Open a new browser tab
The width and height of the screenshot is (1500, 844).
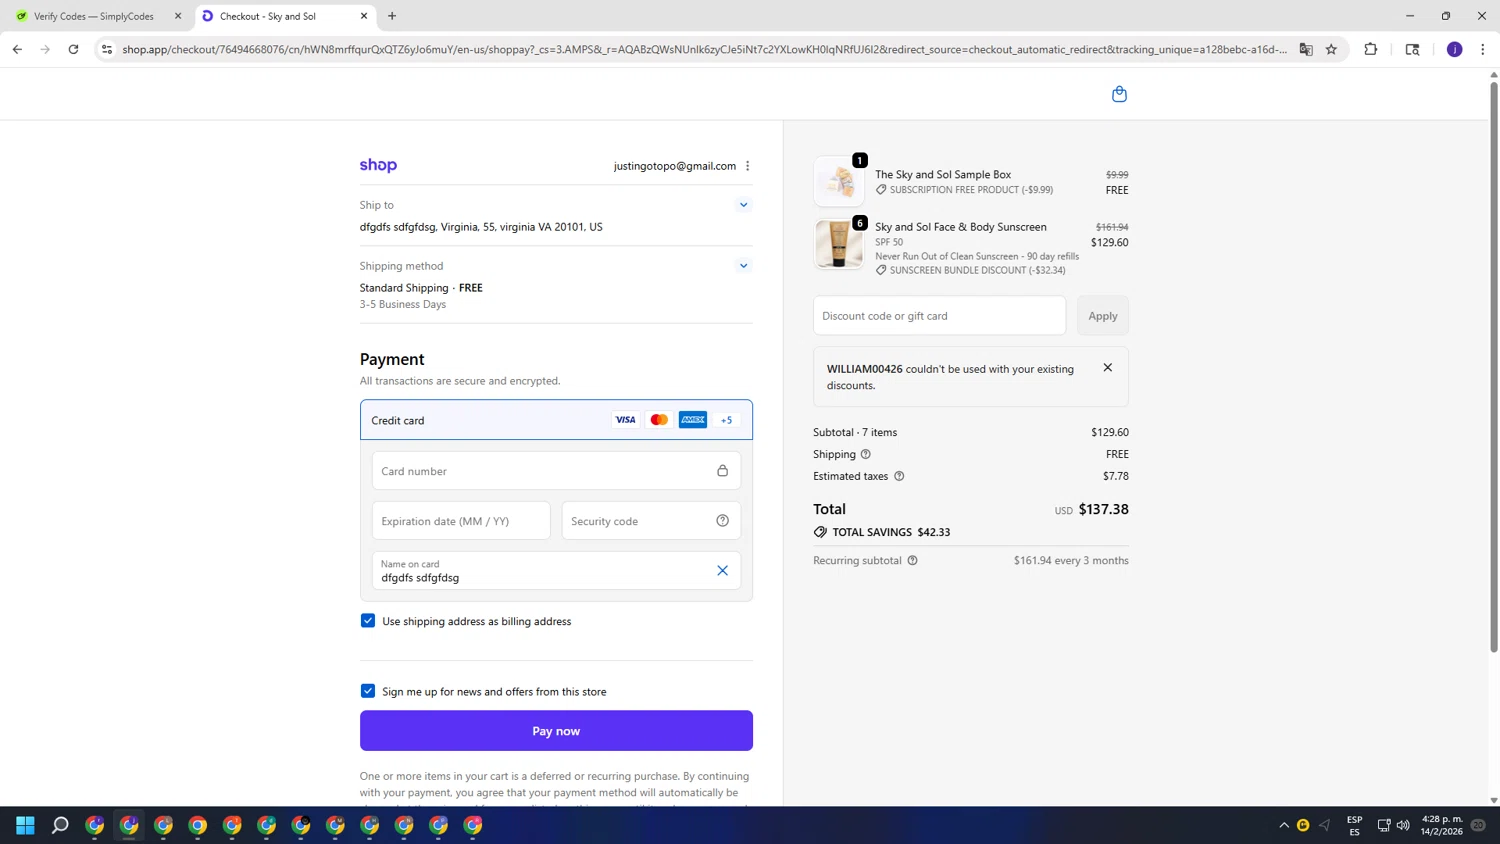[x=392, y=16]
